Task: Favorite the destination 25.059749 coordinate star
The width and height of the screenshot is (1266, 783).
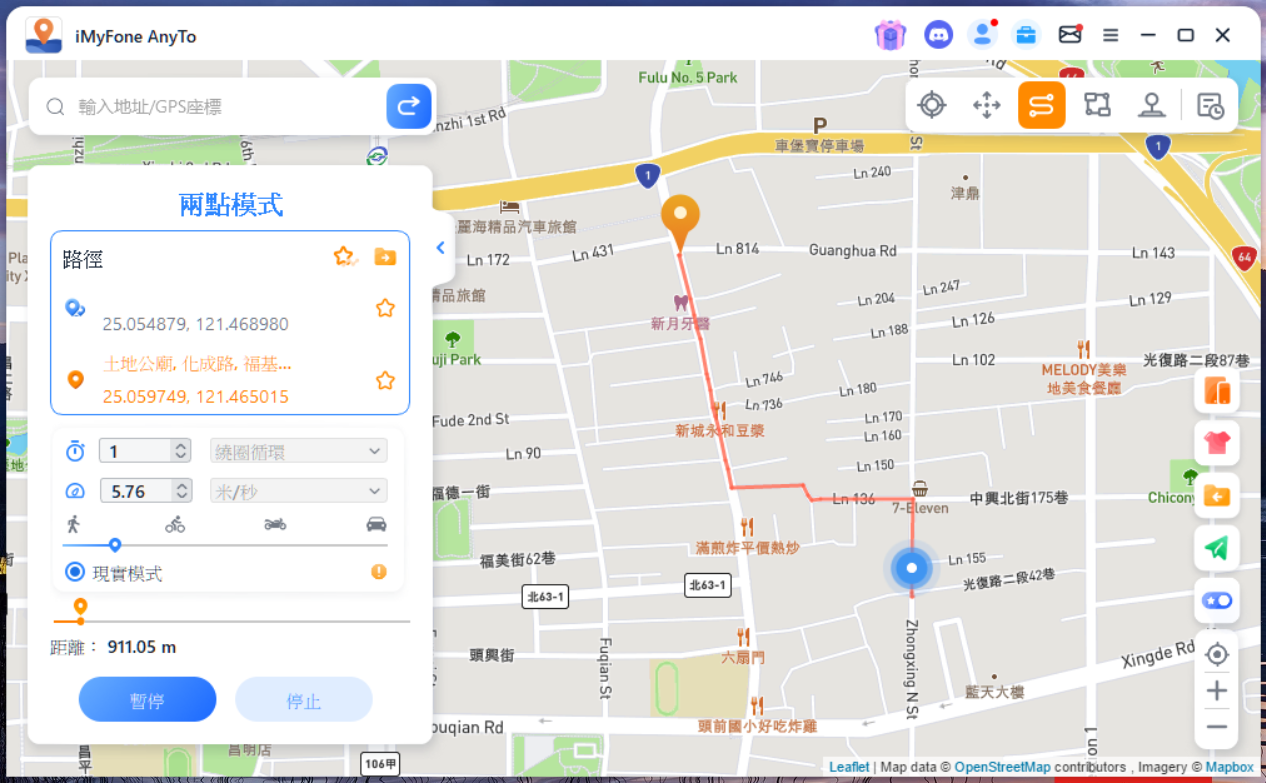Action: (385, 380)
